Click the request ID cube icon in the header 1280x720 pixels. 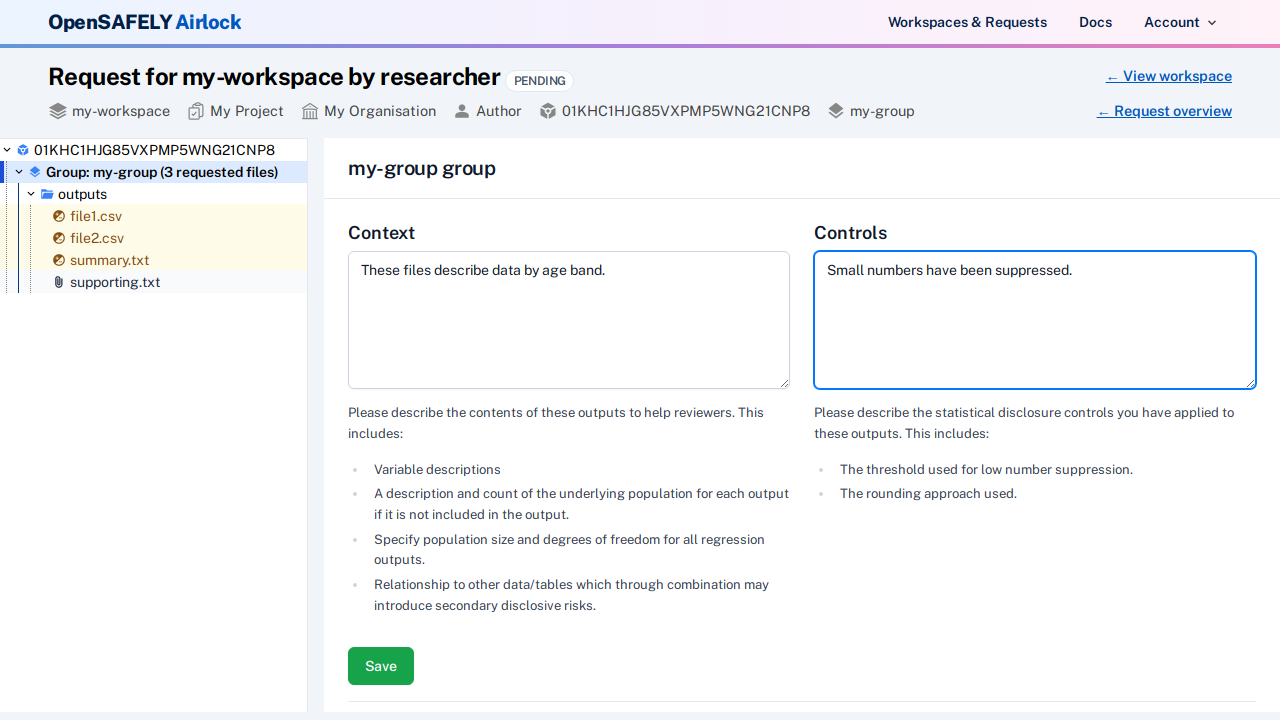click(548, 111)
